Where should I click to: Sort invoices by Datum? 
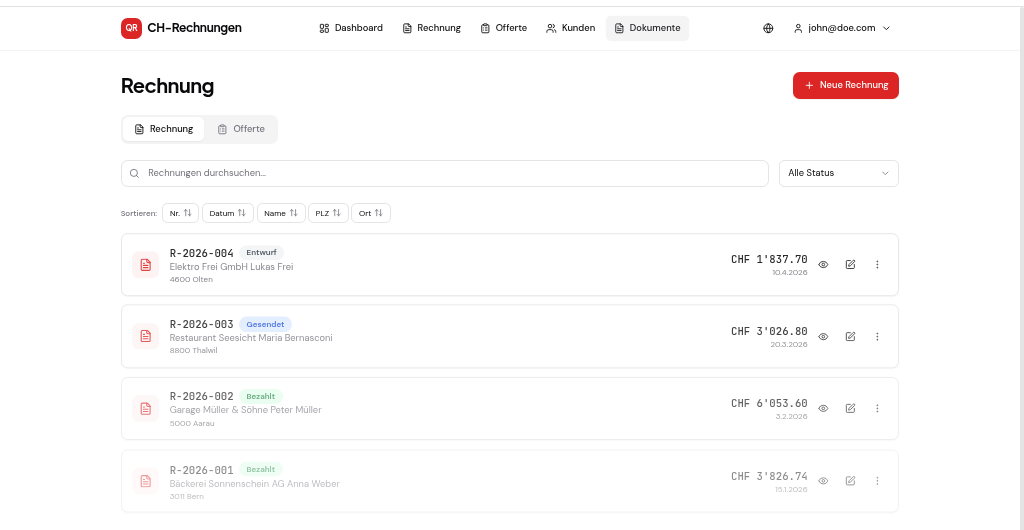pyautogui.click(x=228, y=213)
